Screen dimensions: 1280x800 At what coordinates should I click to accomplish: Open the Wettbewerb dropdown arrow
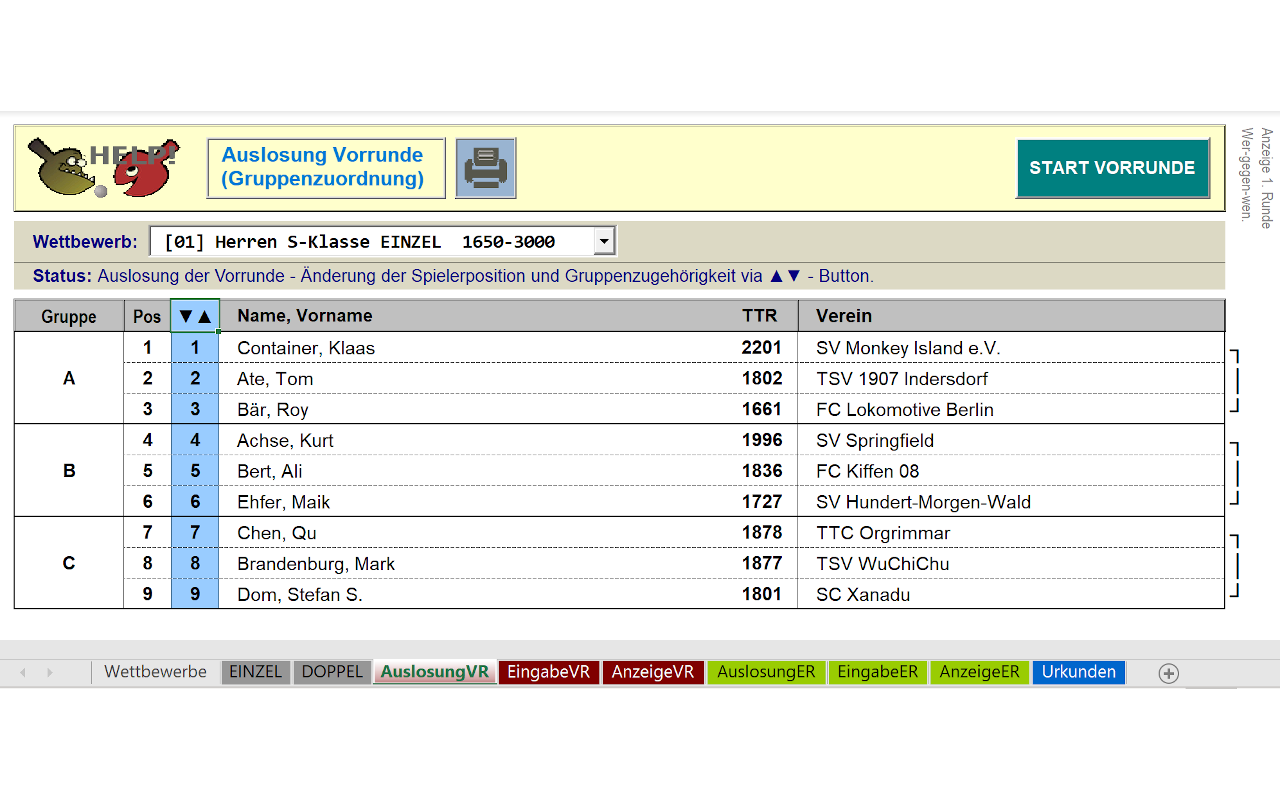tap(603, 241)
